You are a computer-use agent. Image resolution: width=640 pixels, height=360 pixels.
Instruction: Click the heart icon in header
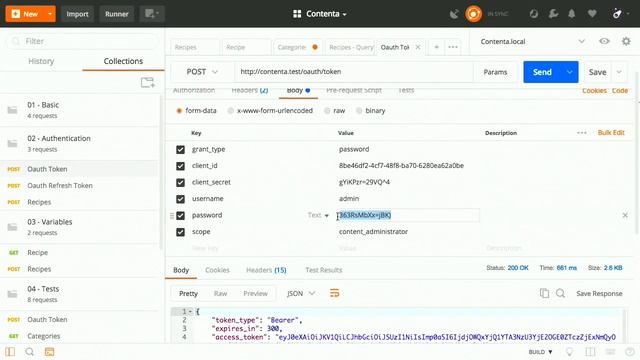(592, 14)
